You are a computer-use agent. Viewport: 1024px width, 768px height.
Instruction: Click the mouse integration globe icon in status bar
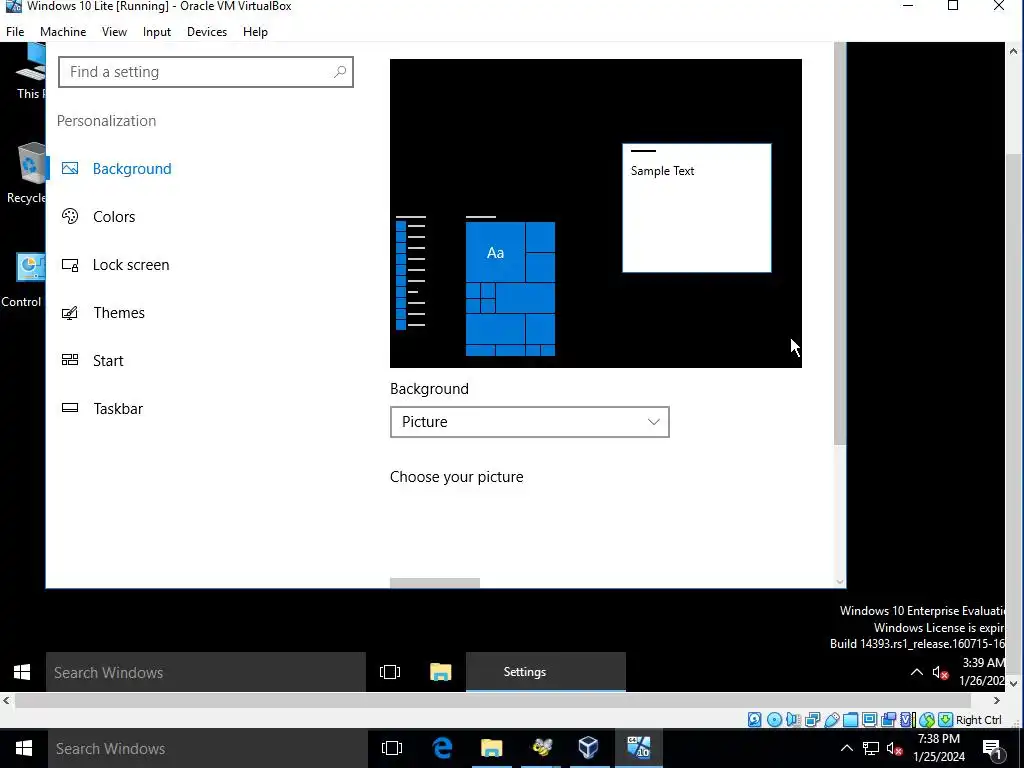(x=927, y=720)
